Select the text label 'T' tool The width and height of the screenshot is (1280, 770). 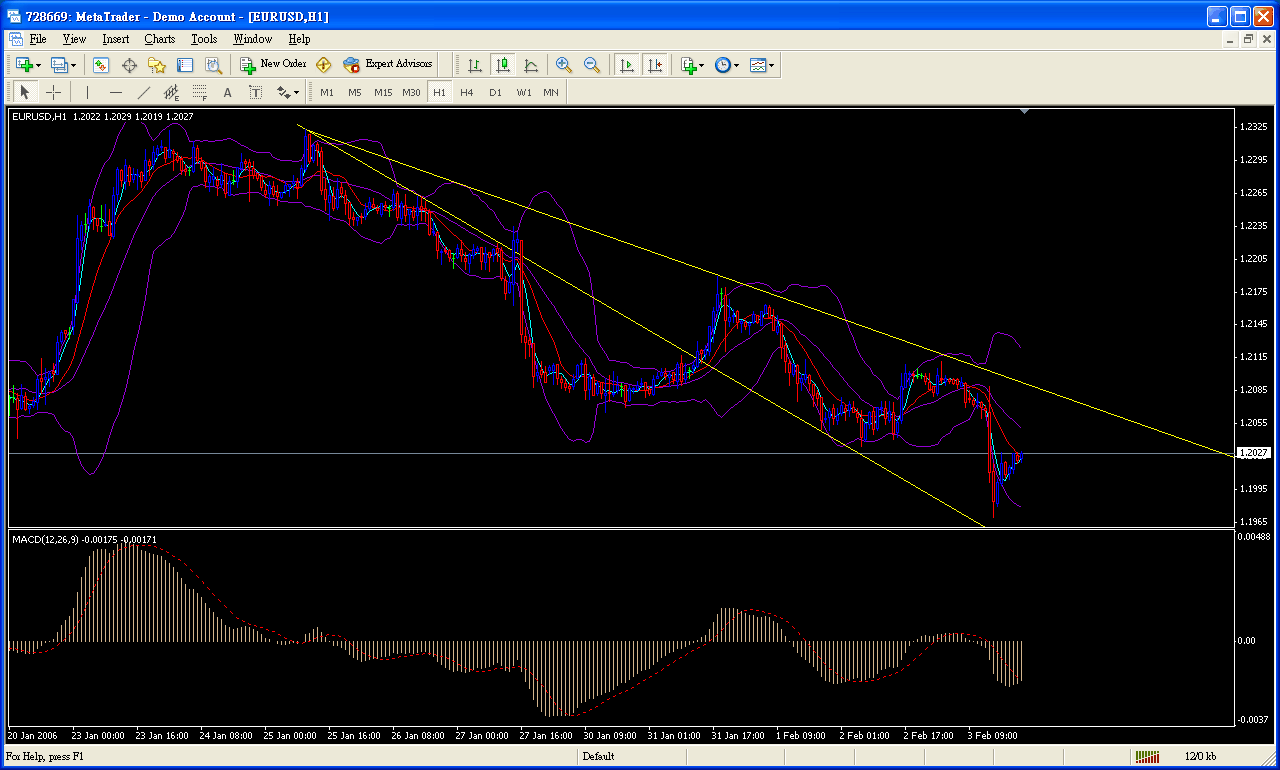(256, 93)
